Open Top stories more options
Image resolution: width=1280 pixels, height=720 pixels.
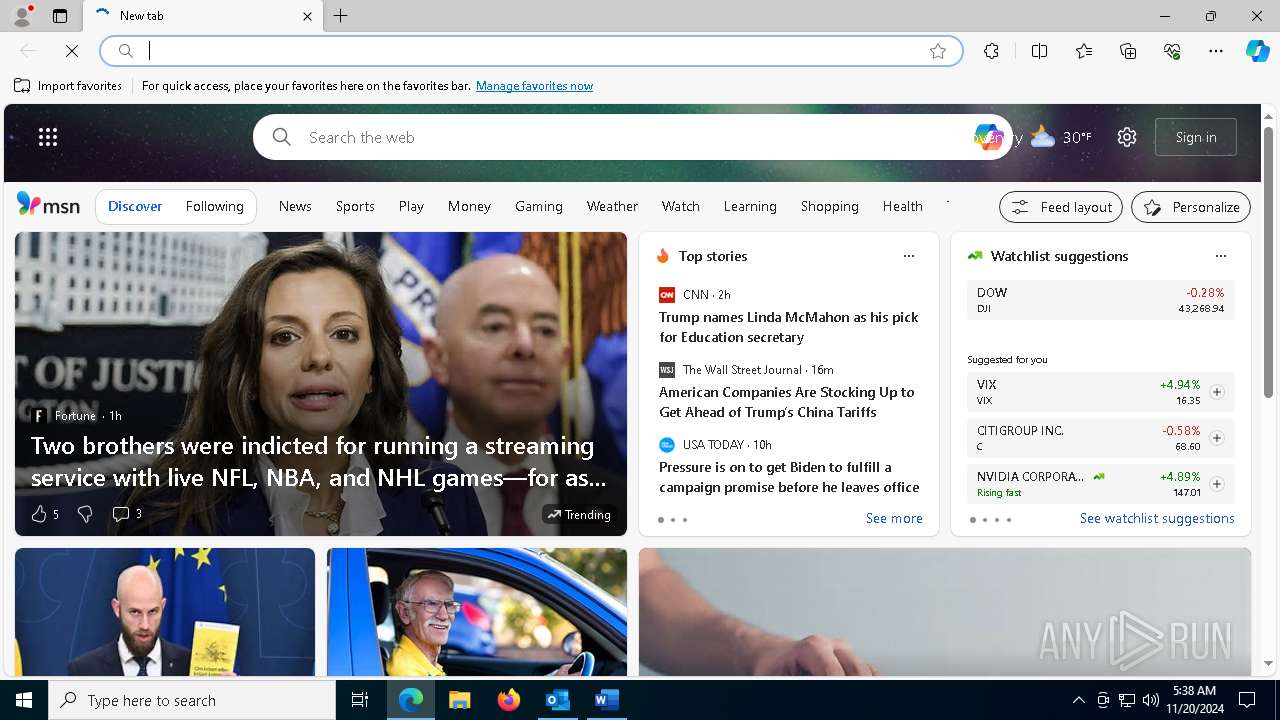(x=909, y=256)
